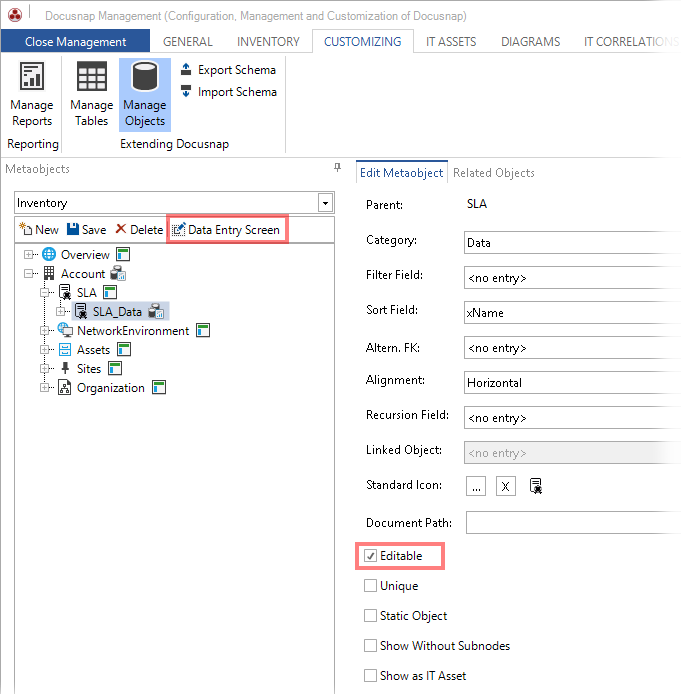Expand the Organization tree node
The height and width of the screenshot is (694, 681).
pos(44,388)
